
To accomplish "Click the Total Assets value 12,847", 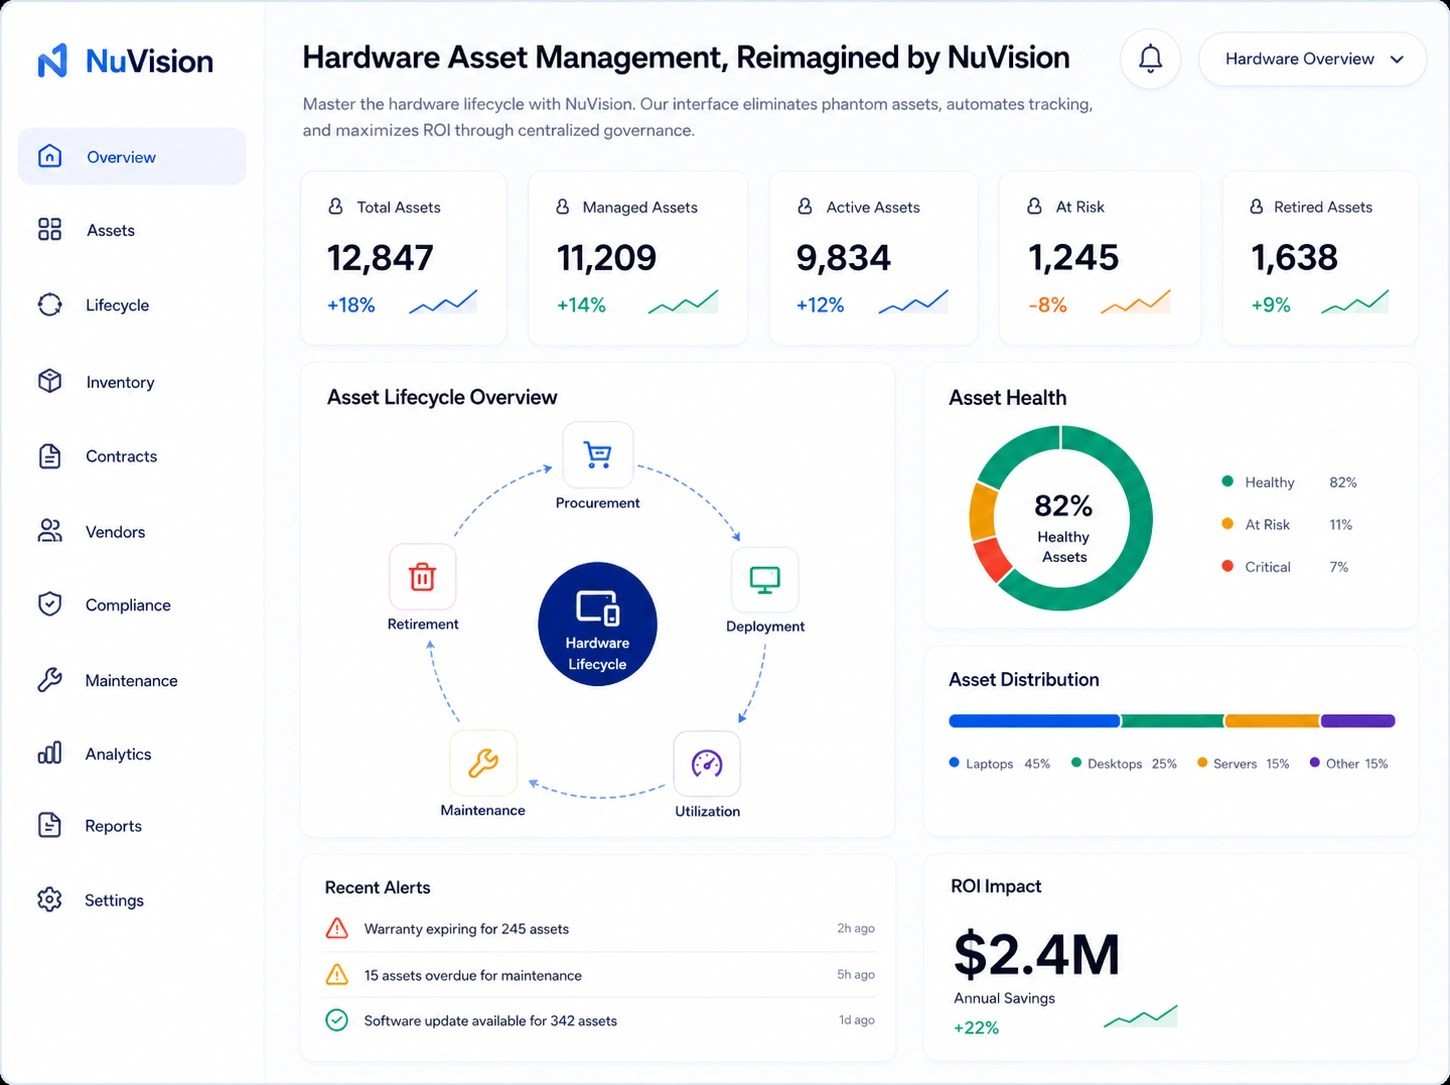I will click(380, 258).
